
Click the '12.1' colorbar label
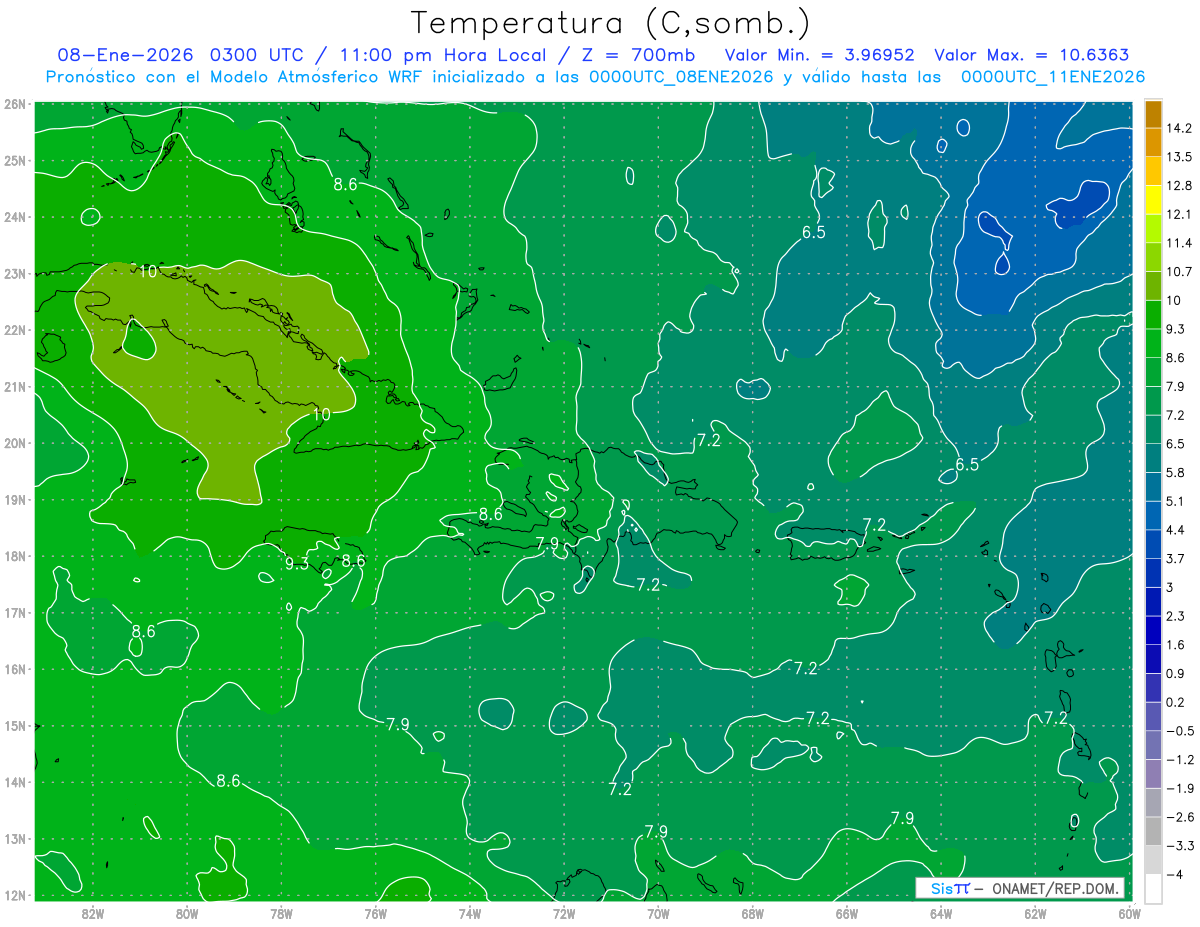(x=1178, y=215)
